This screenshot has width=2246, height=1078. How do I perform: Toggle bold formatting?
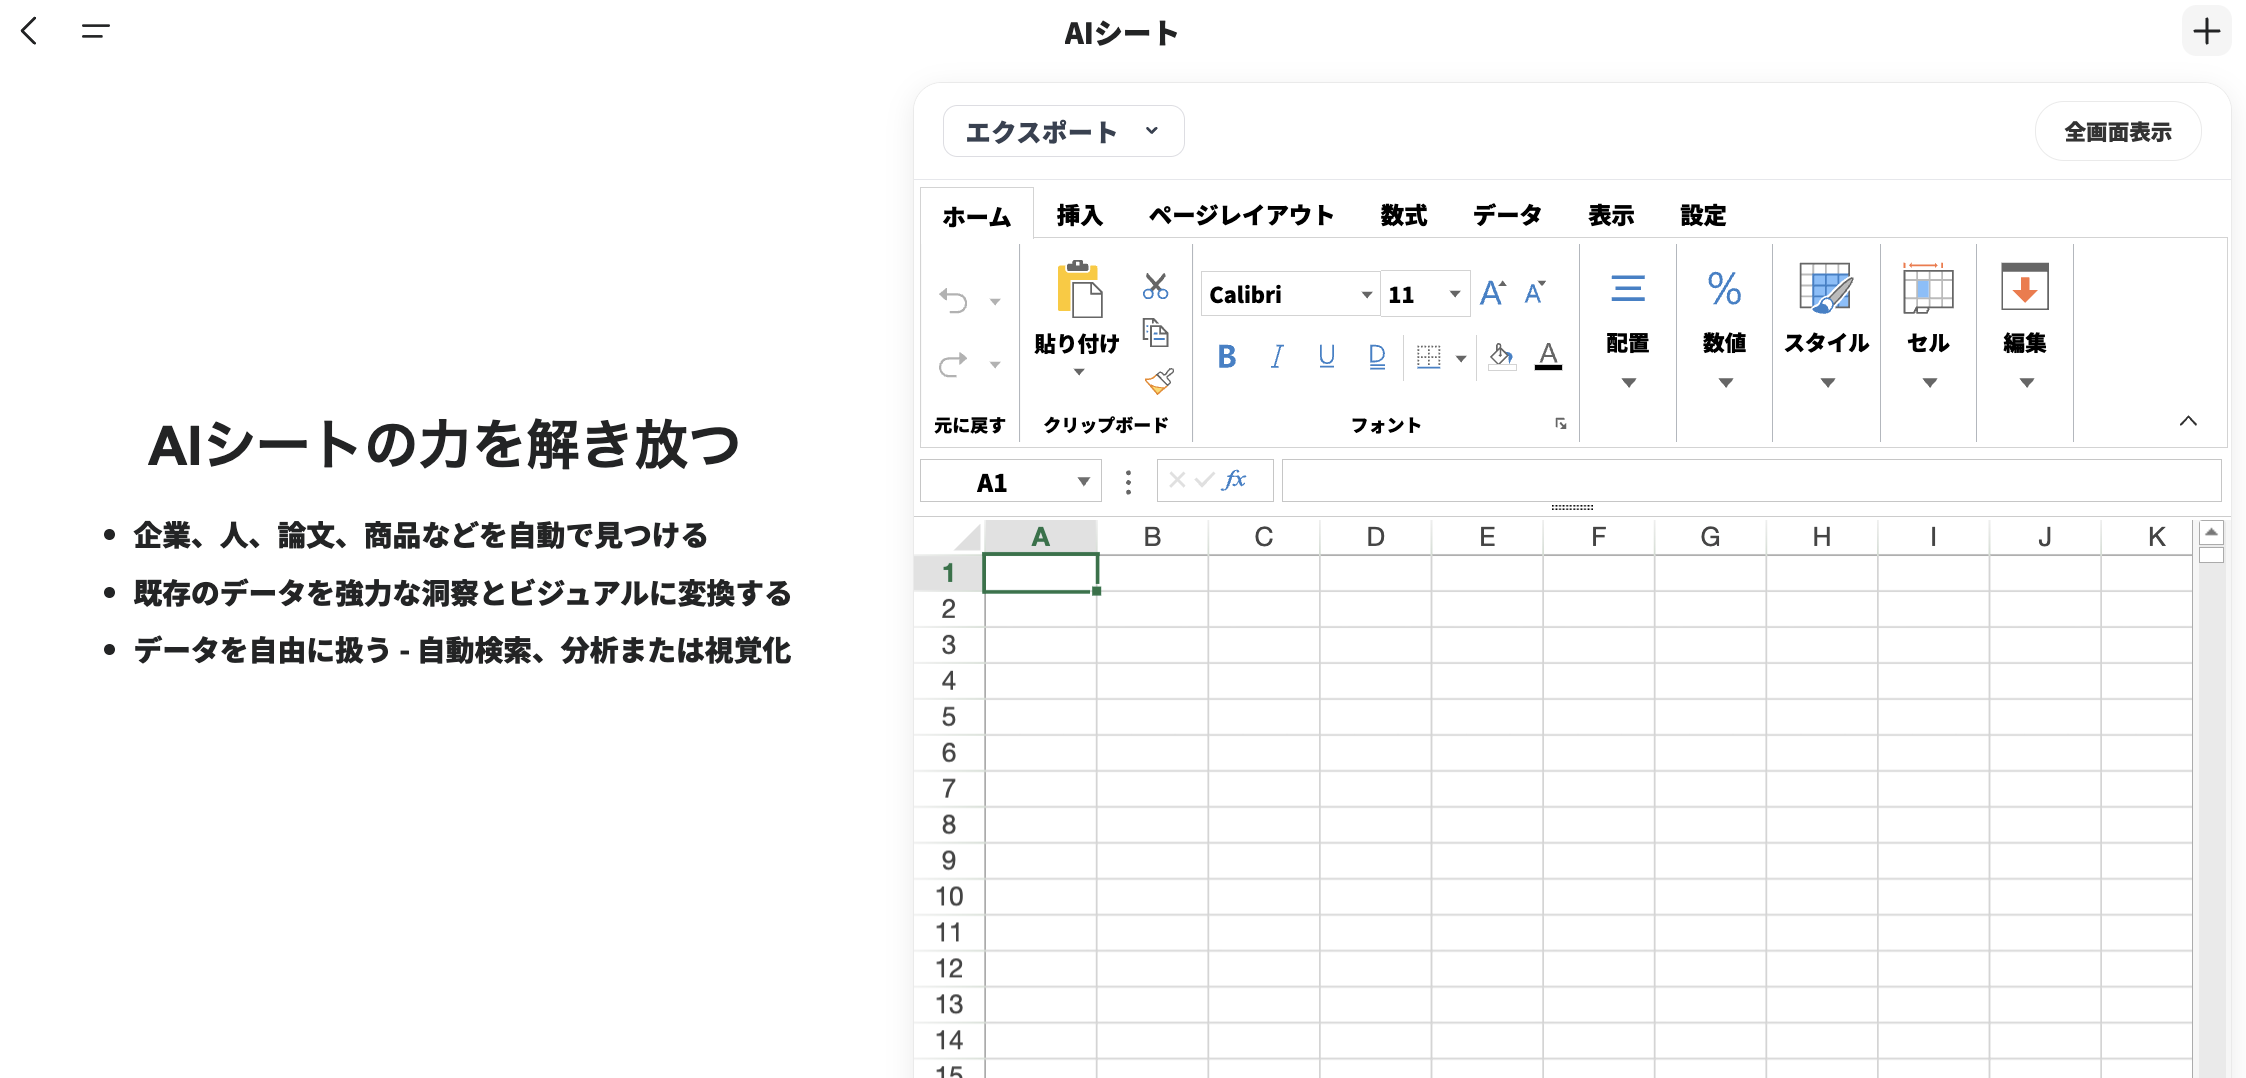(1227, 356)
